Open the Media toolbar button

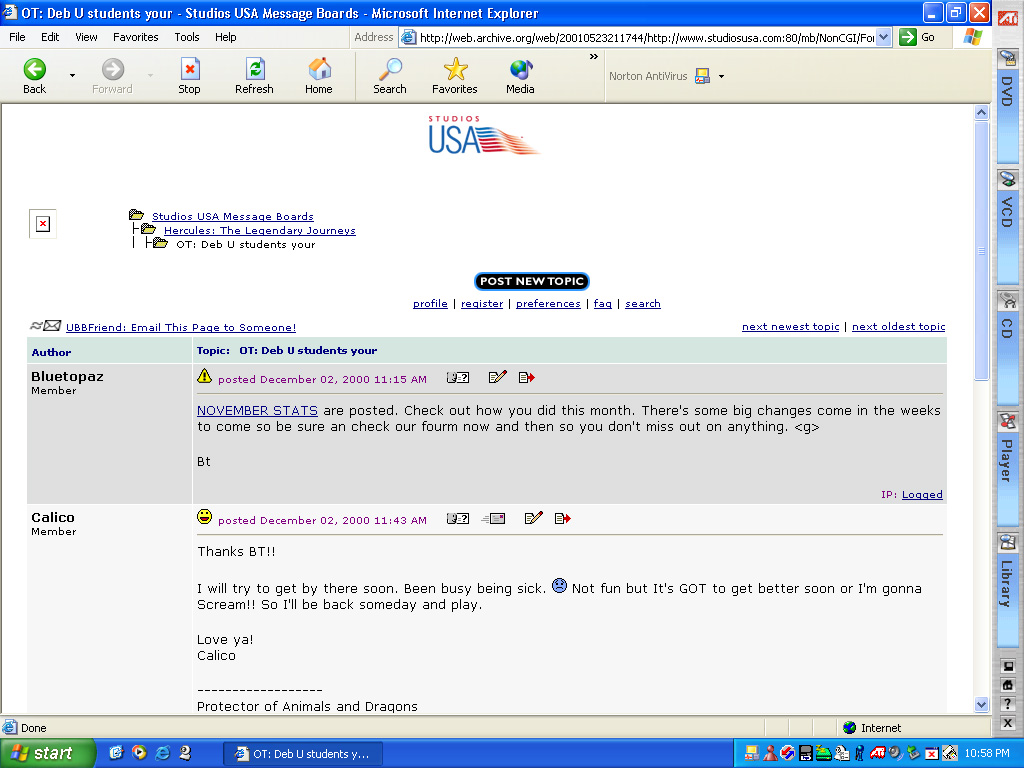520,76
